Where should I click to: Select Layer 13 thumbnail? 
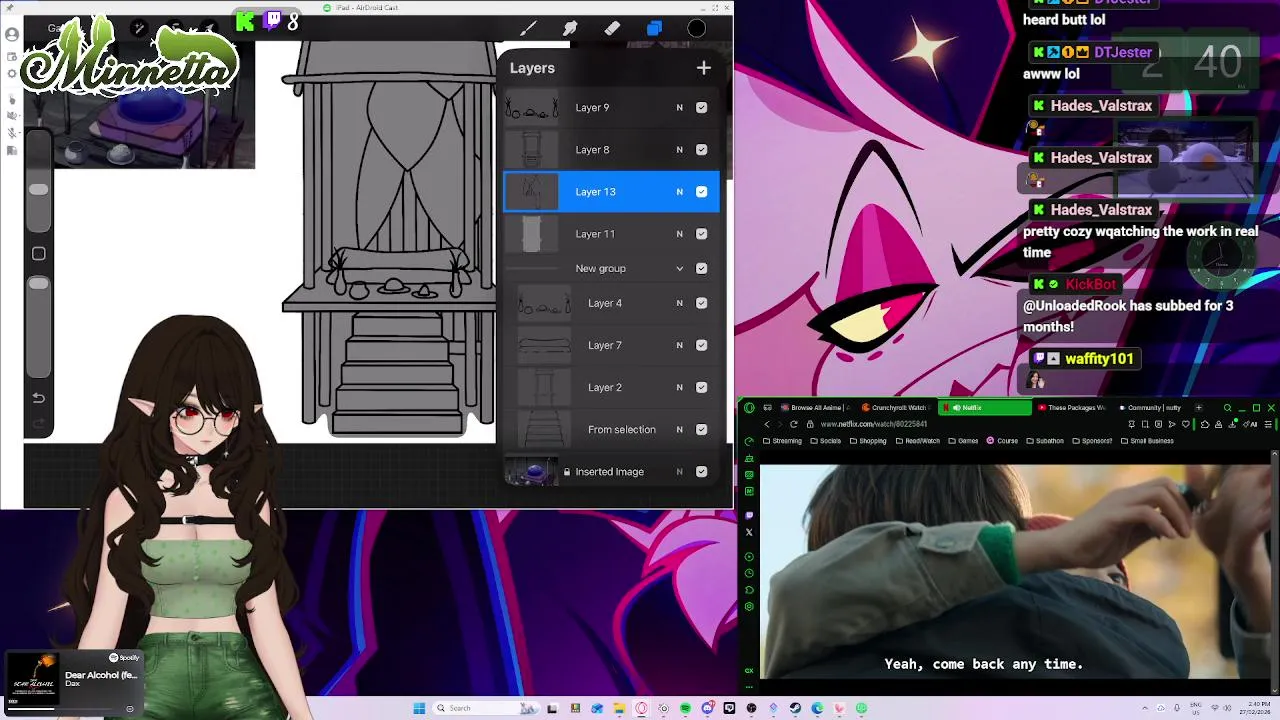[532, 191]
